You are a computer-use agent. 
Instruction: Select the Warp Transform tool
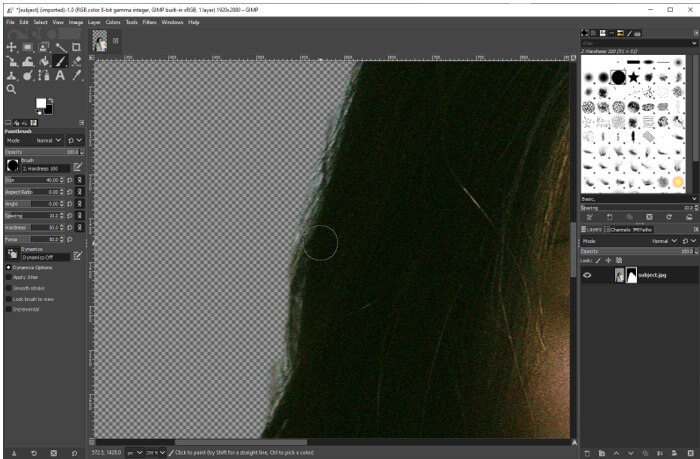[28, 61]
